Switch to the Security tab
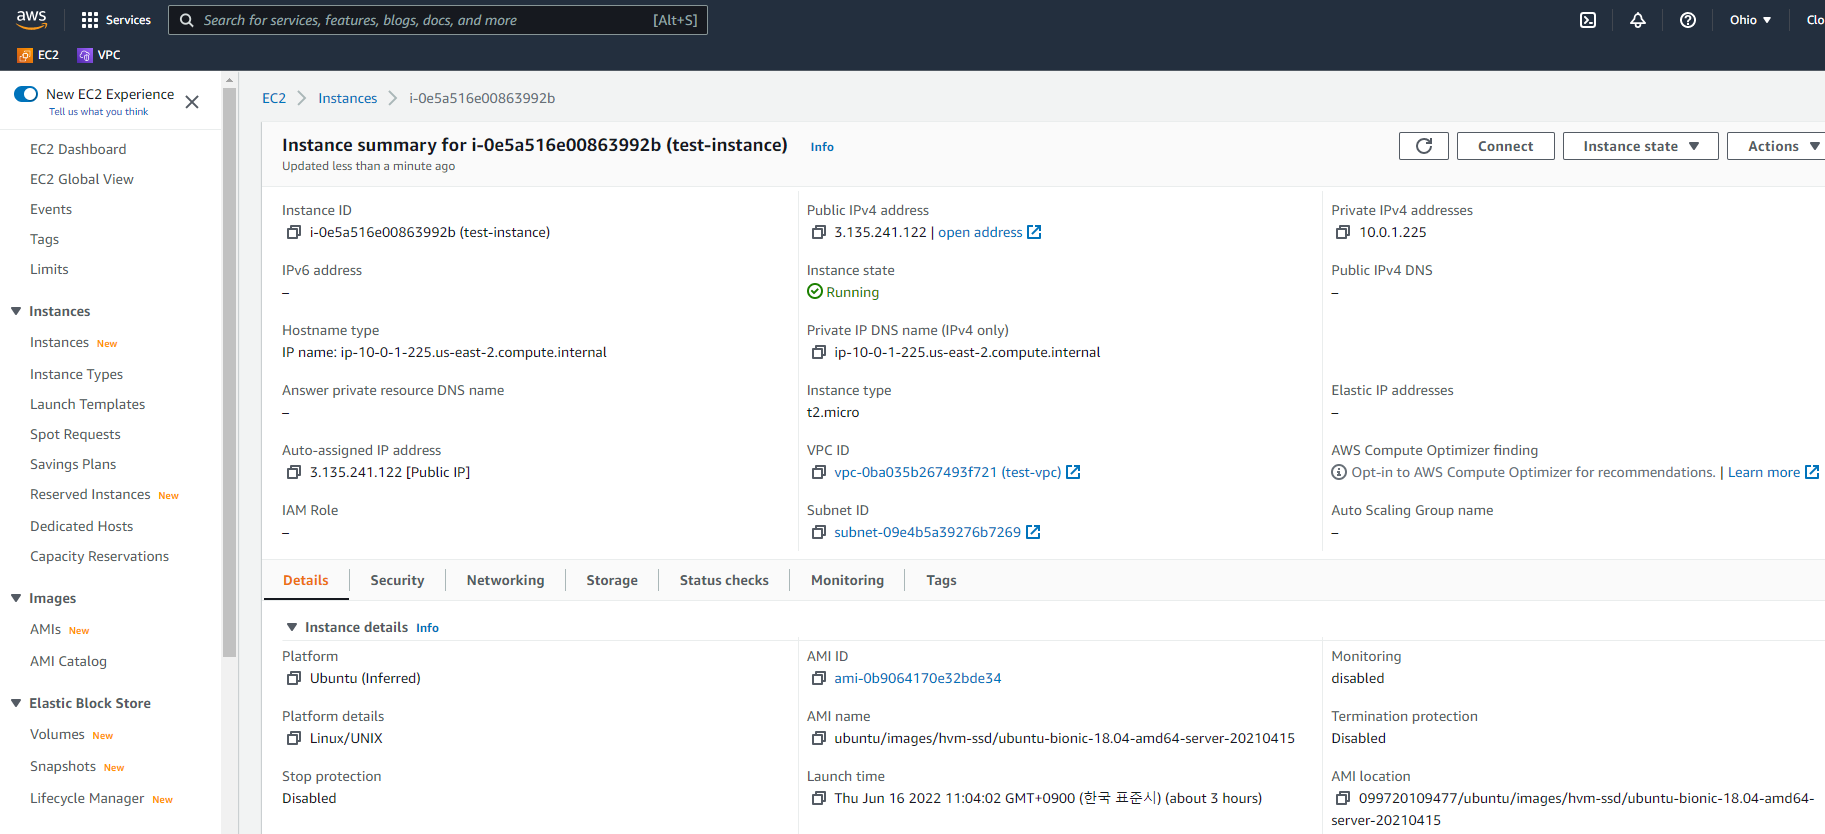The height and width of the screenshot is (834, 1825). [x=397, y=580]
